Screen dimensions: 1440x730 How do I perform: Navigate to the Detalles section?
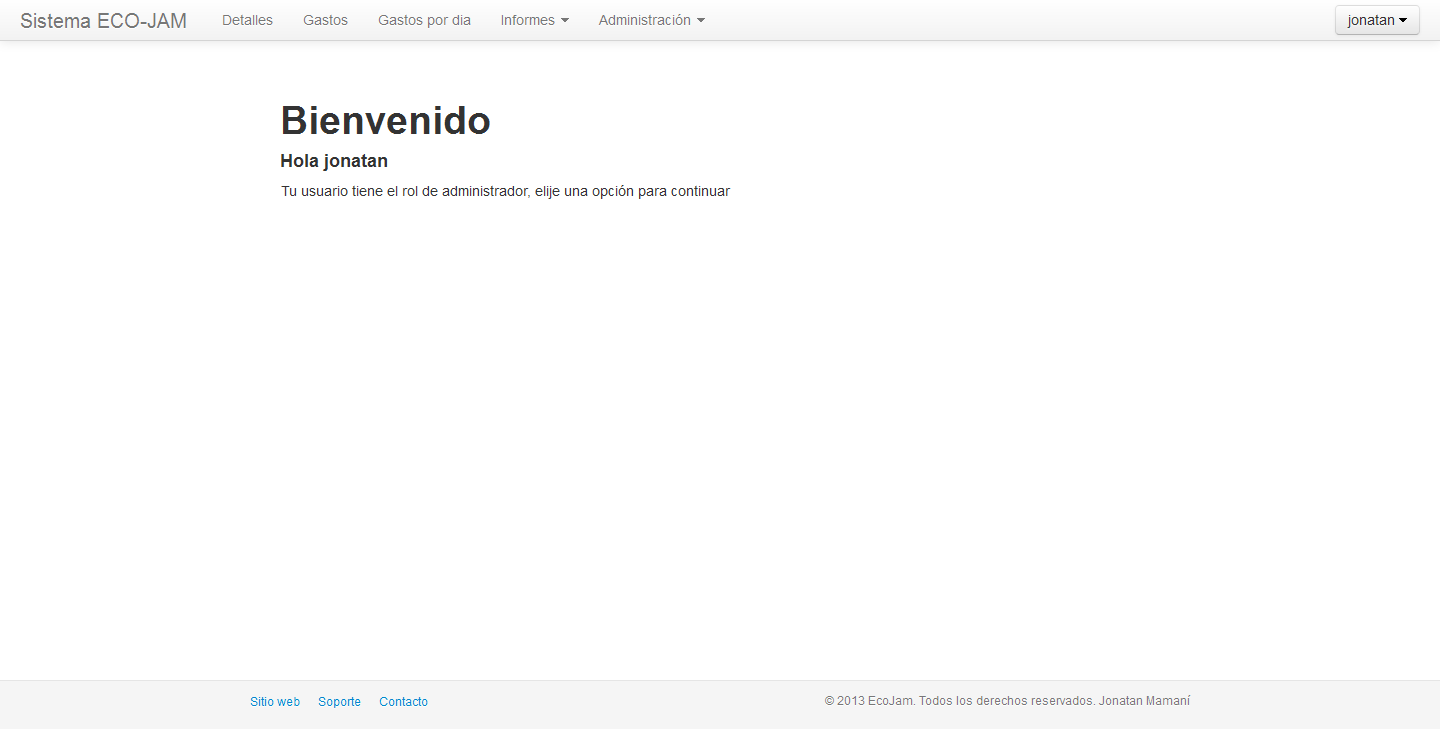[x=247, y=19]
